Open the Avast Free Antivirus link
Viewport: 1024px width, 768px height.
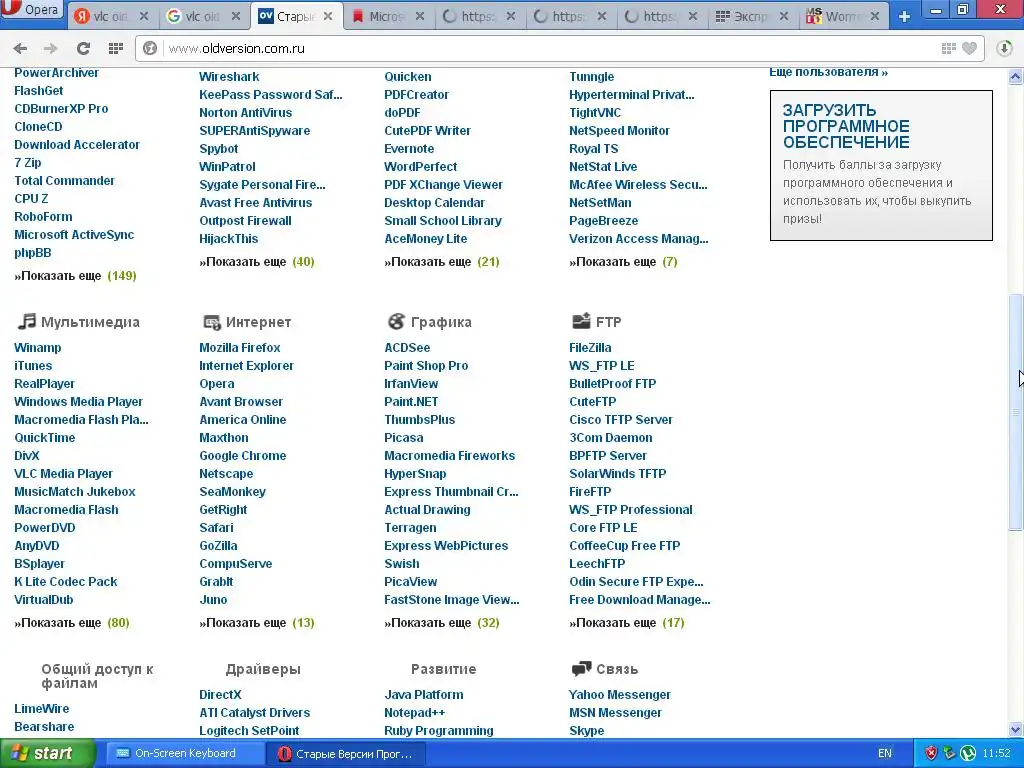pyautogui.click(x=255, y=203)
